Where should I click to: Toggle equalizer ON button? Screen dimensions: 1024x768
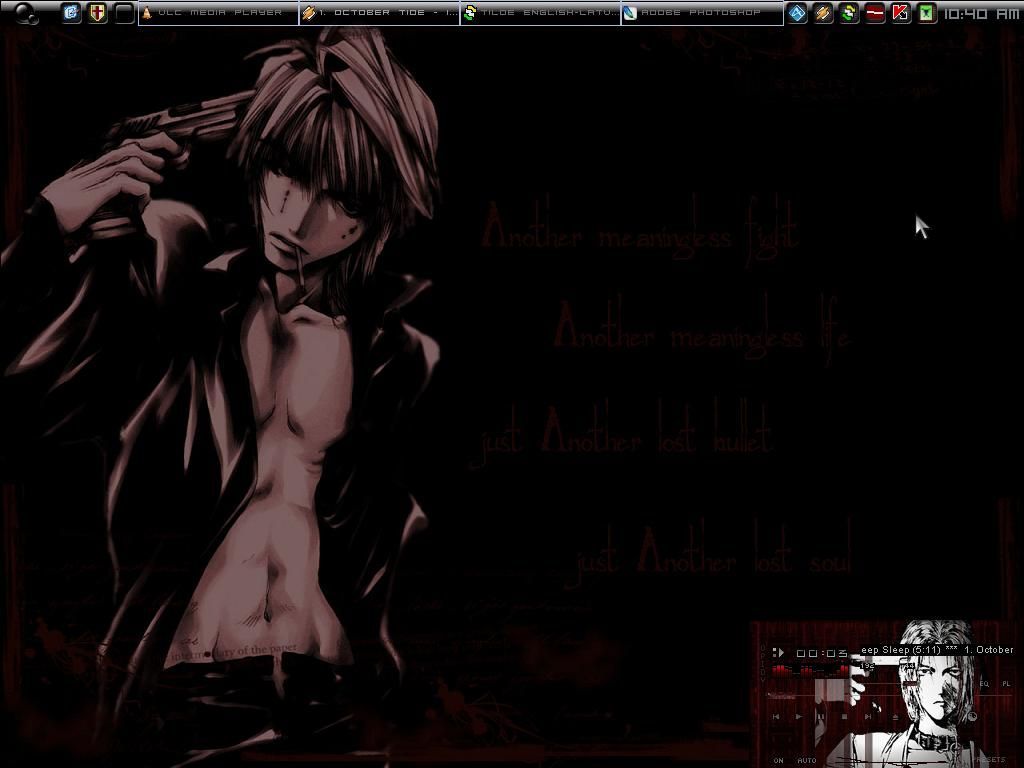(x=778, y=761)
